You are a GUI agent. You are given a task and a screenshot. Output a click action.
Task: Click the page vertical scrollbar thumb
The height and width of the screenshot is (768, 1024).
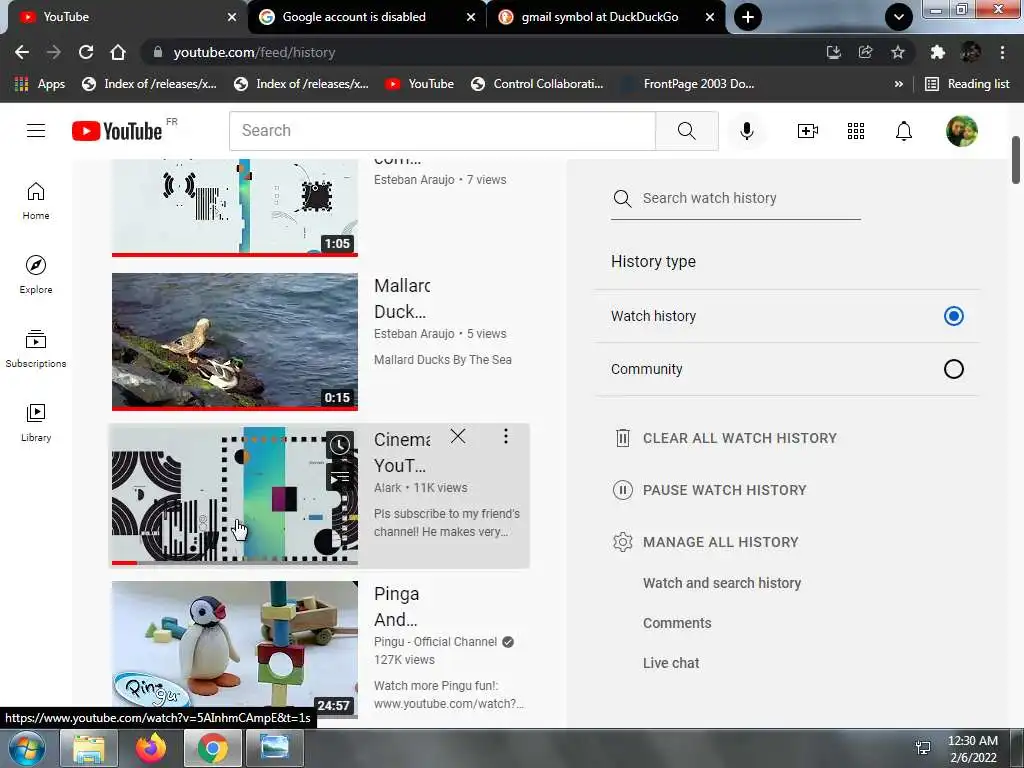pyautogui.click(x=1016, y=160)
